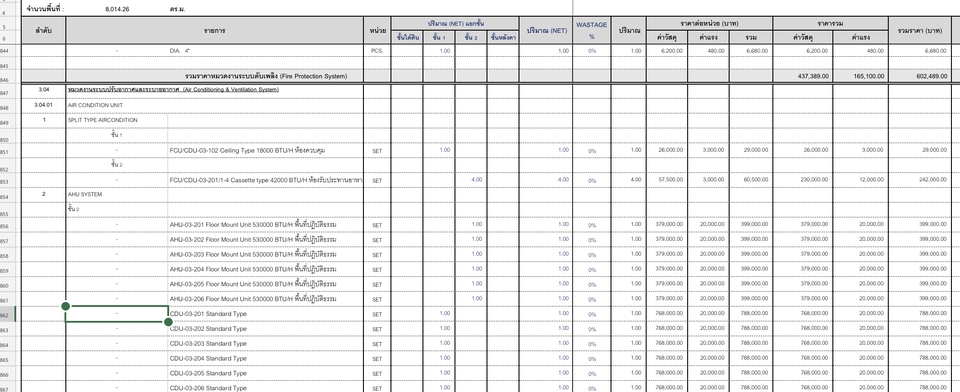Click the 4.00 cell in ชั้น 2 column

click(471, 180)
